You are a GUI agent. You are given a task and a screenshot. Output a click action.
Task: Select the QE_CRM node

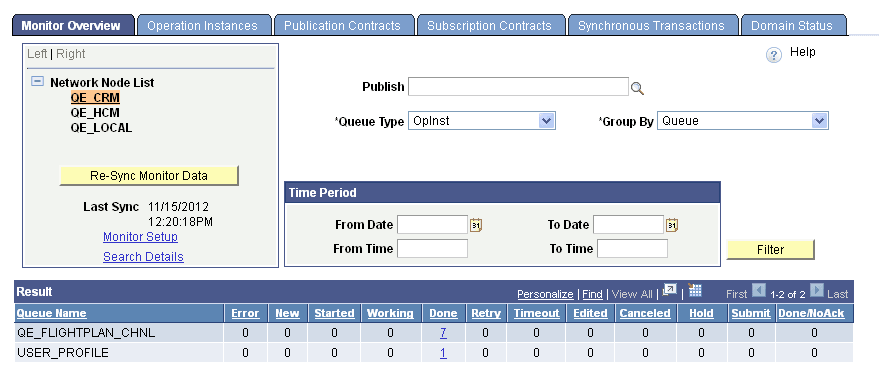click(x=95, y=97)
